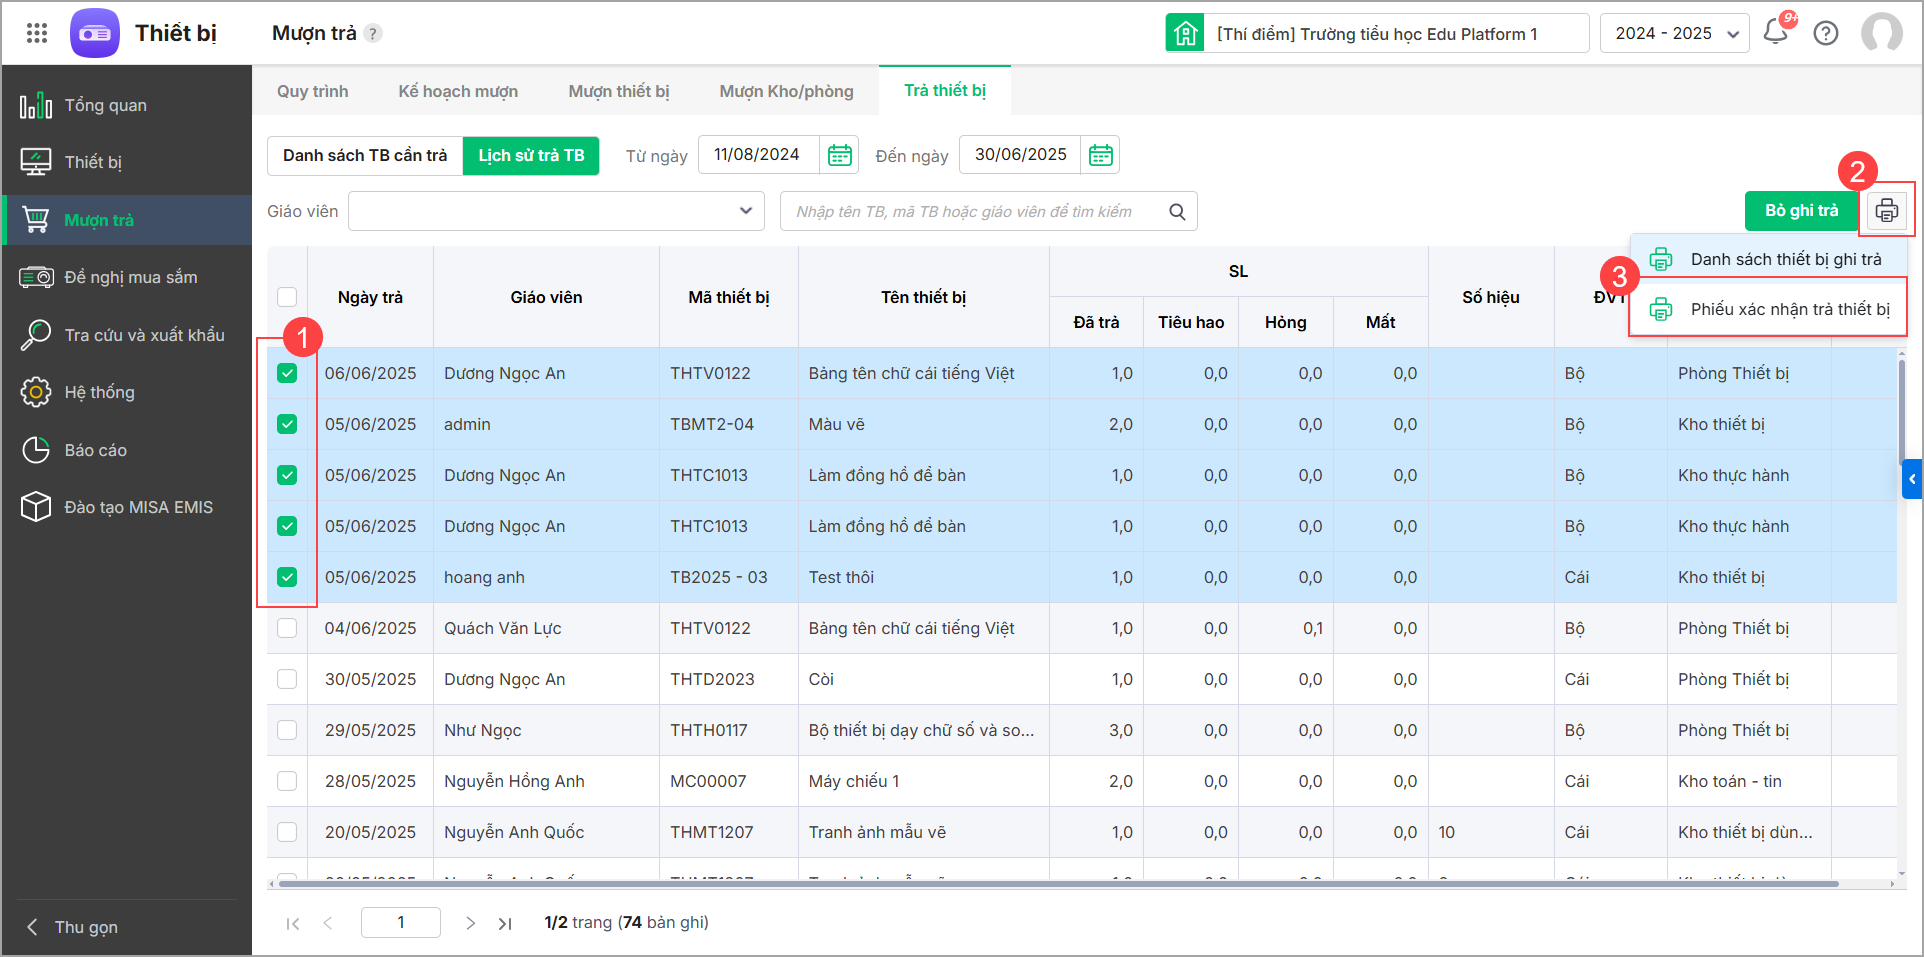Open the user avatar profile
The image size is (1924, 957).
(1881, 33)
